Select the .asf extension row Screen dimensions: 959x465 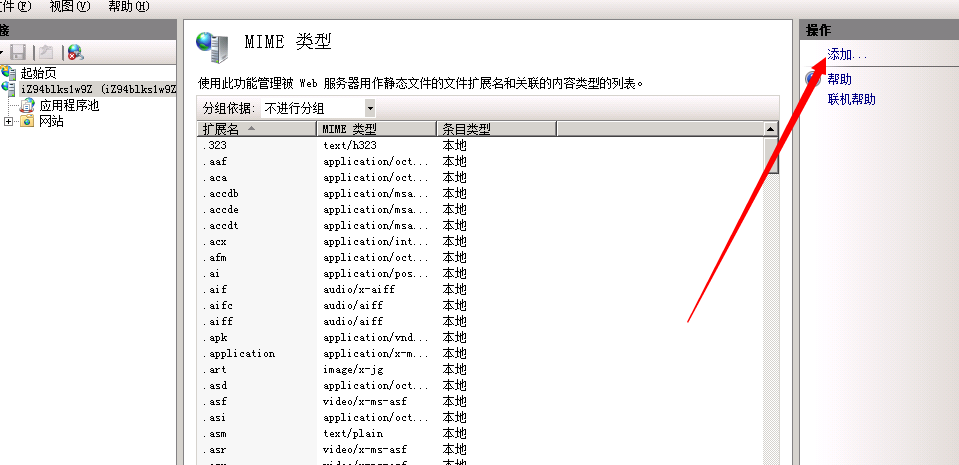pyautogui.click(x=480, y=401)
